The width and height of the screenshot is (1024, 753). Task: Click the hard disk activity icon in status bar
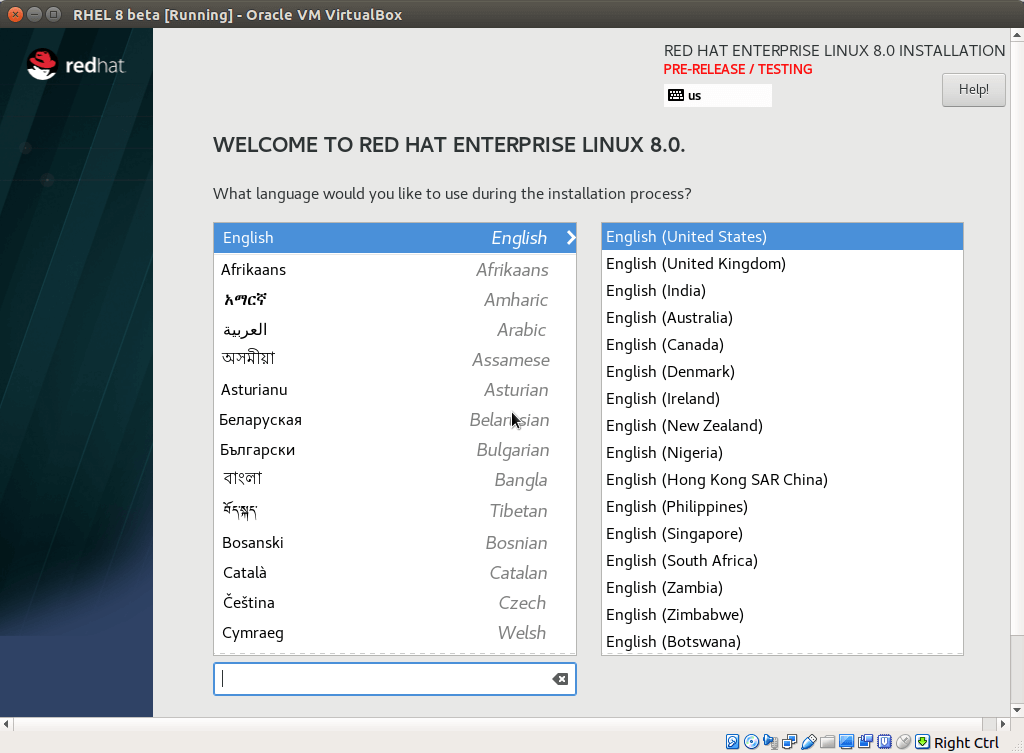click(x=733, y=742)
